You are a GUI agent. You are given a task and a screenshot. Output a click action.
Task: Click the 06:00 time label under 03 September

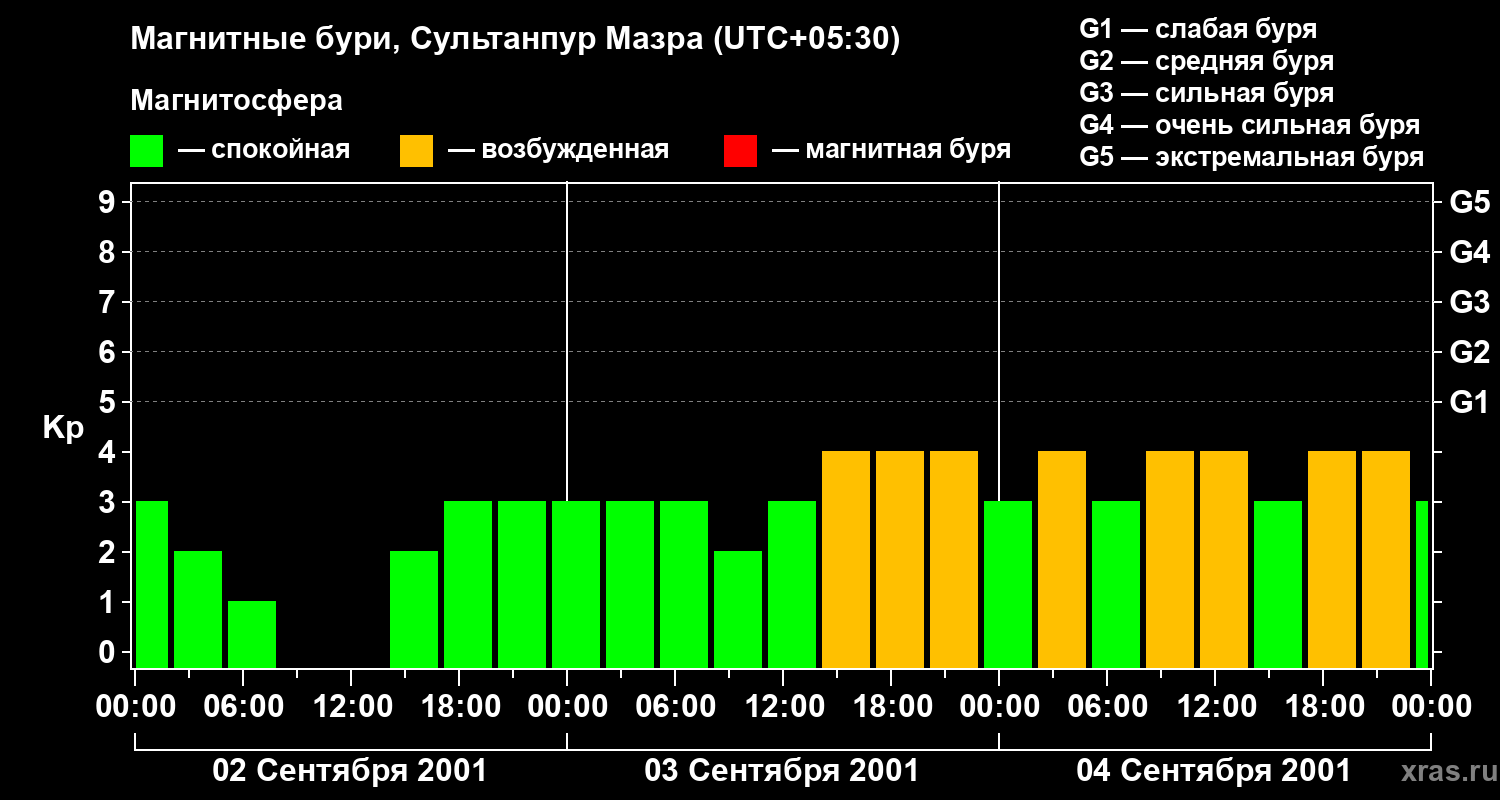675,707
